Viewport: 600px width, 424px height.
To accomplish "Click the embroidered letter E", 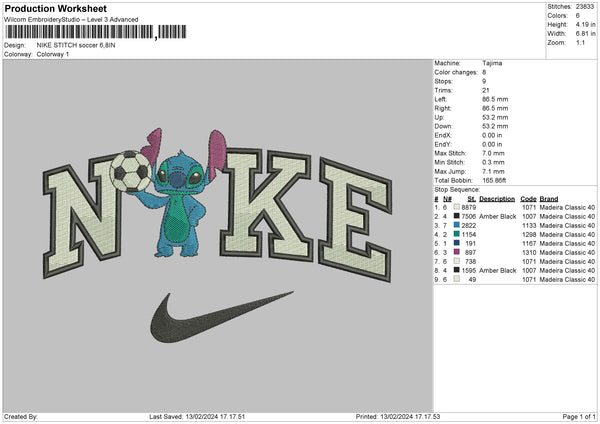I will [355, 220].
